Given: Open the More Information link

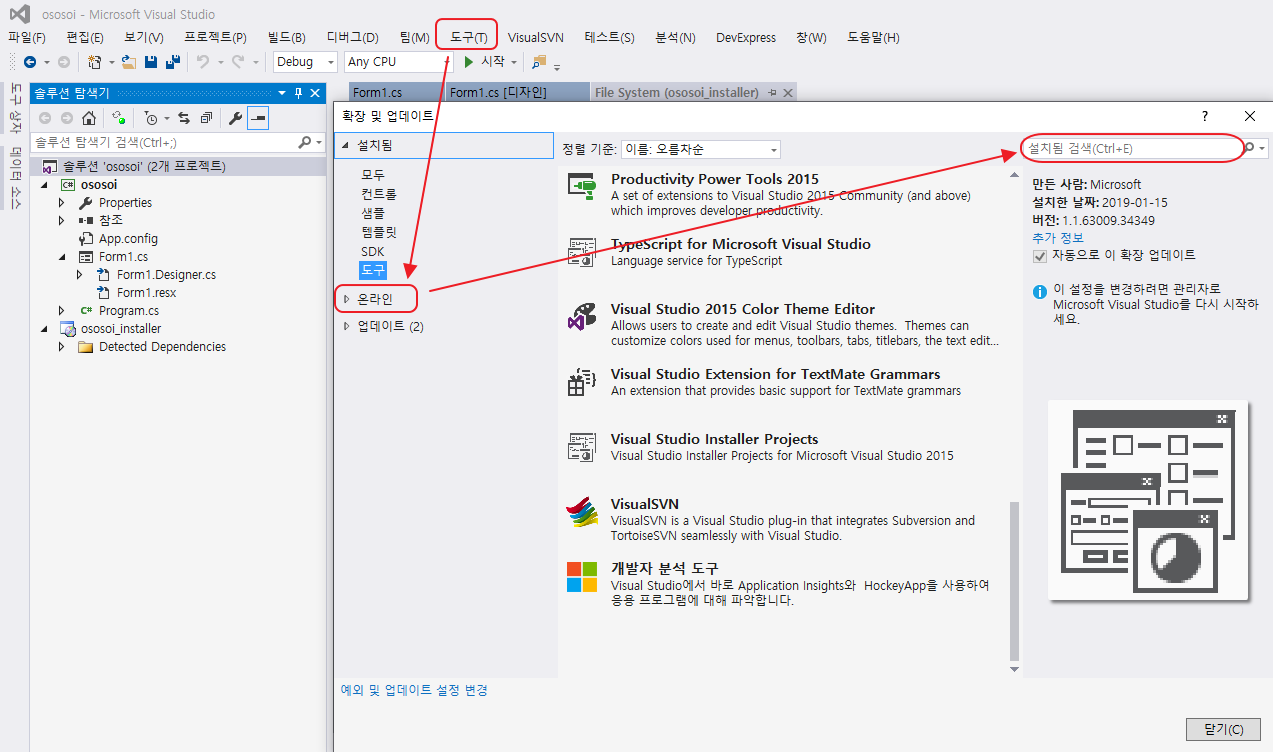Looking at the screenshot, I should (1058, 238).
